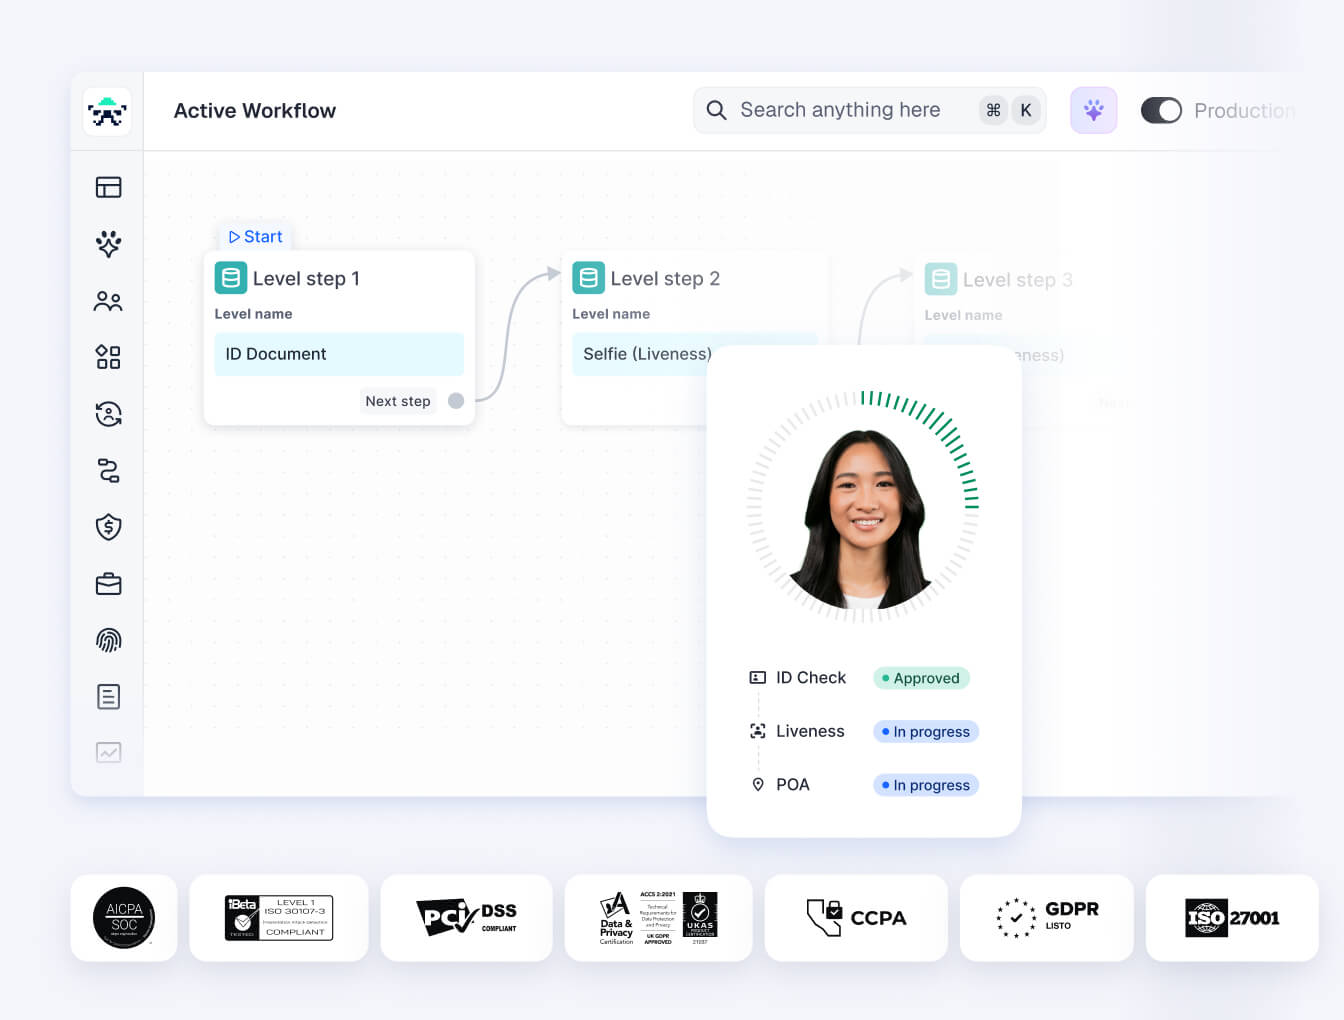Click the Search anything here field

(870, 110)
